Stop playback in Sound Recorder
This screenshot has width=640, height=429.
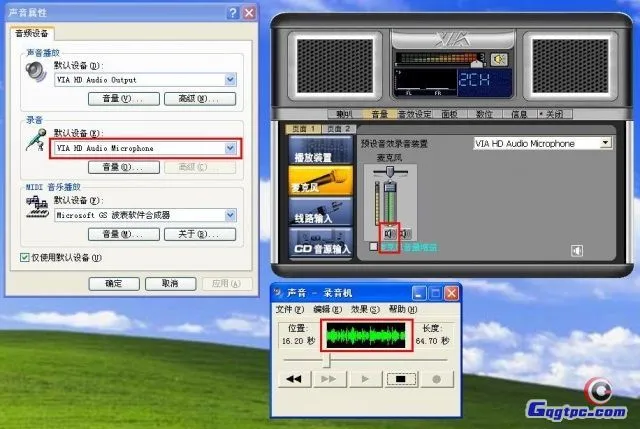click(400, 379)
